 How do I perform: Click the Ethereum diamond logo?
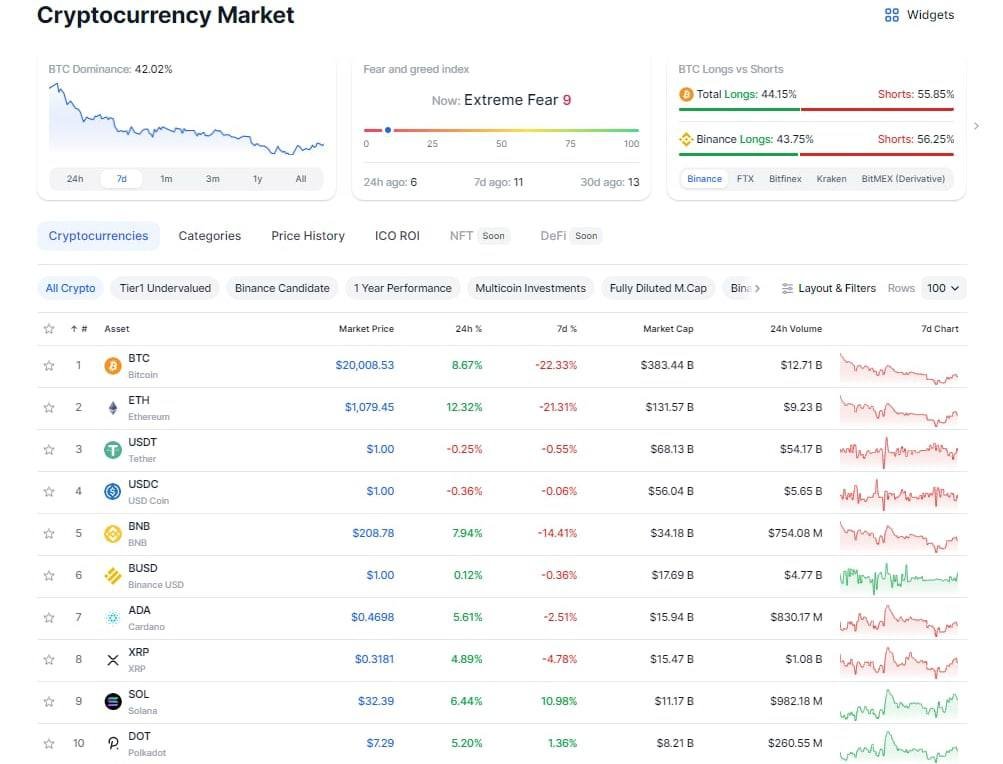coord(113,408)
